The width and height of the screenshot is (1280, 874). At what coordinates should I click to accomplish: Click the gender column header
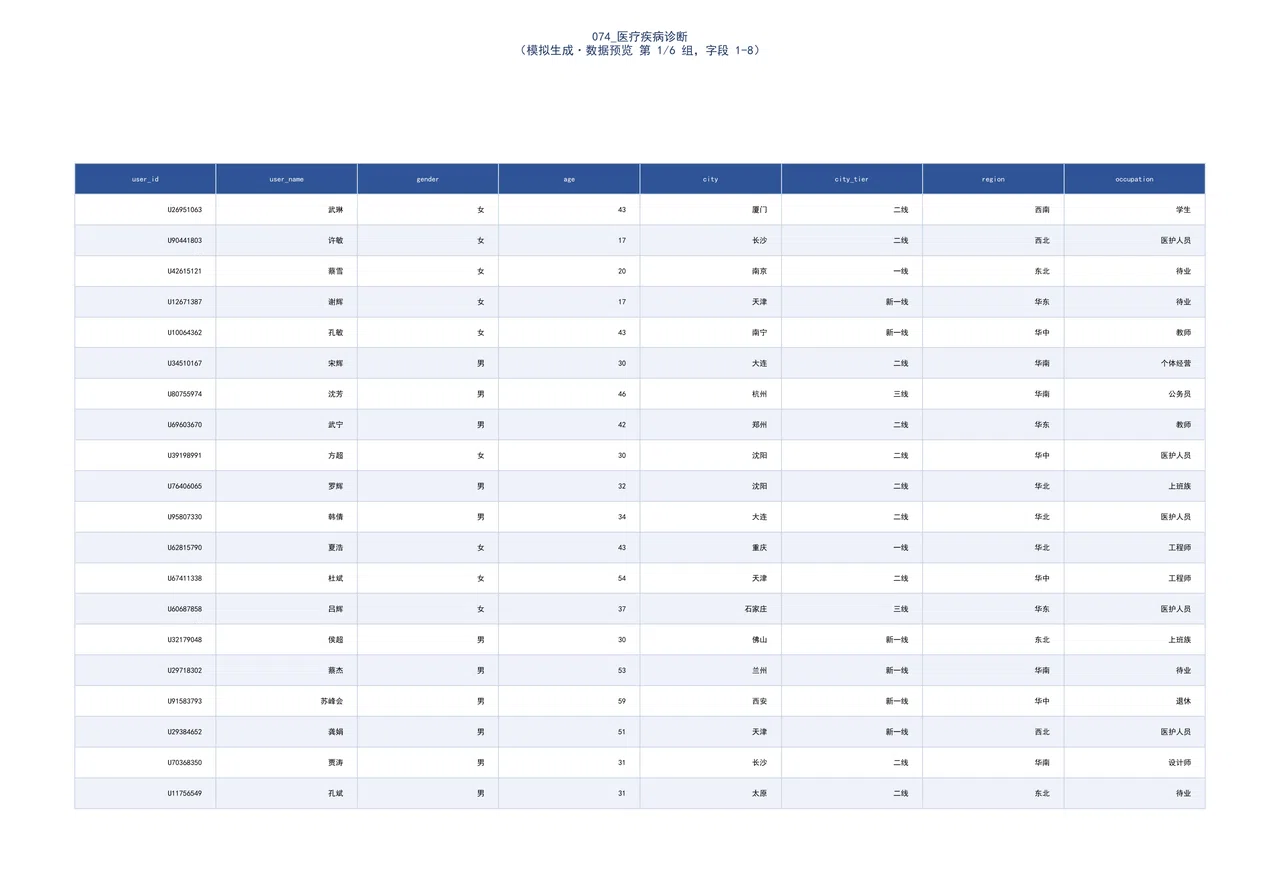(x=428, y=179)
